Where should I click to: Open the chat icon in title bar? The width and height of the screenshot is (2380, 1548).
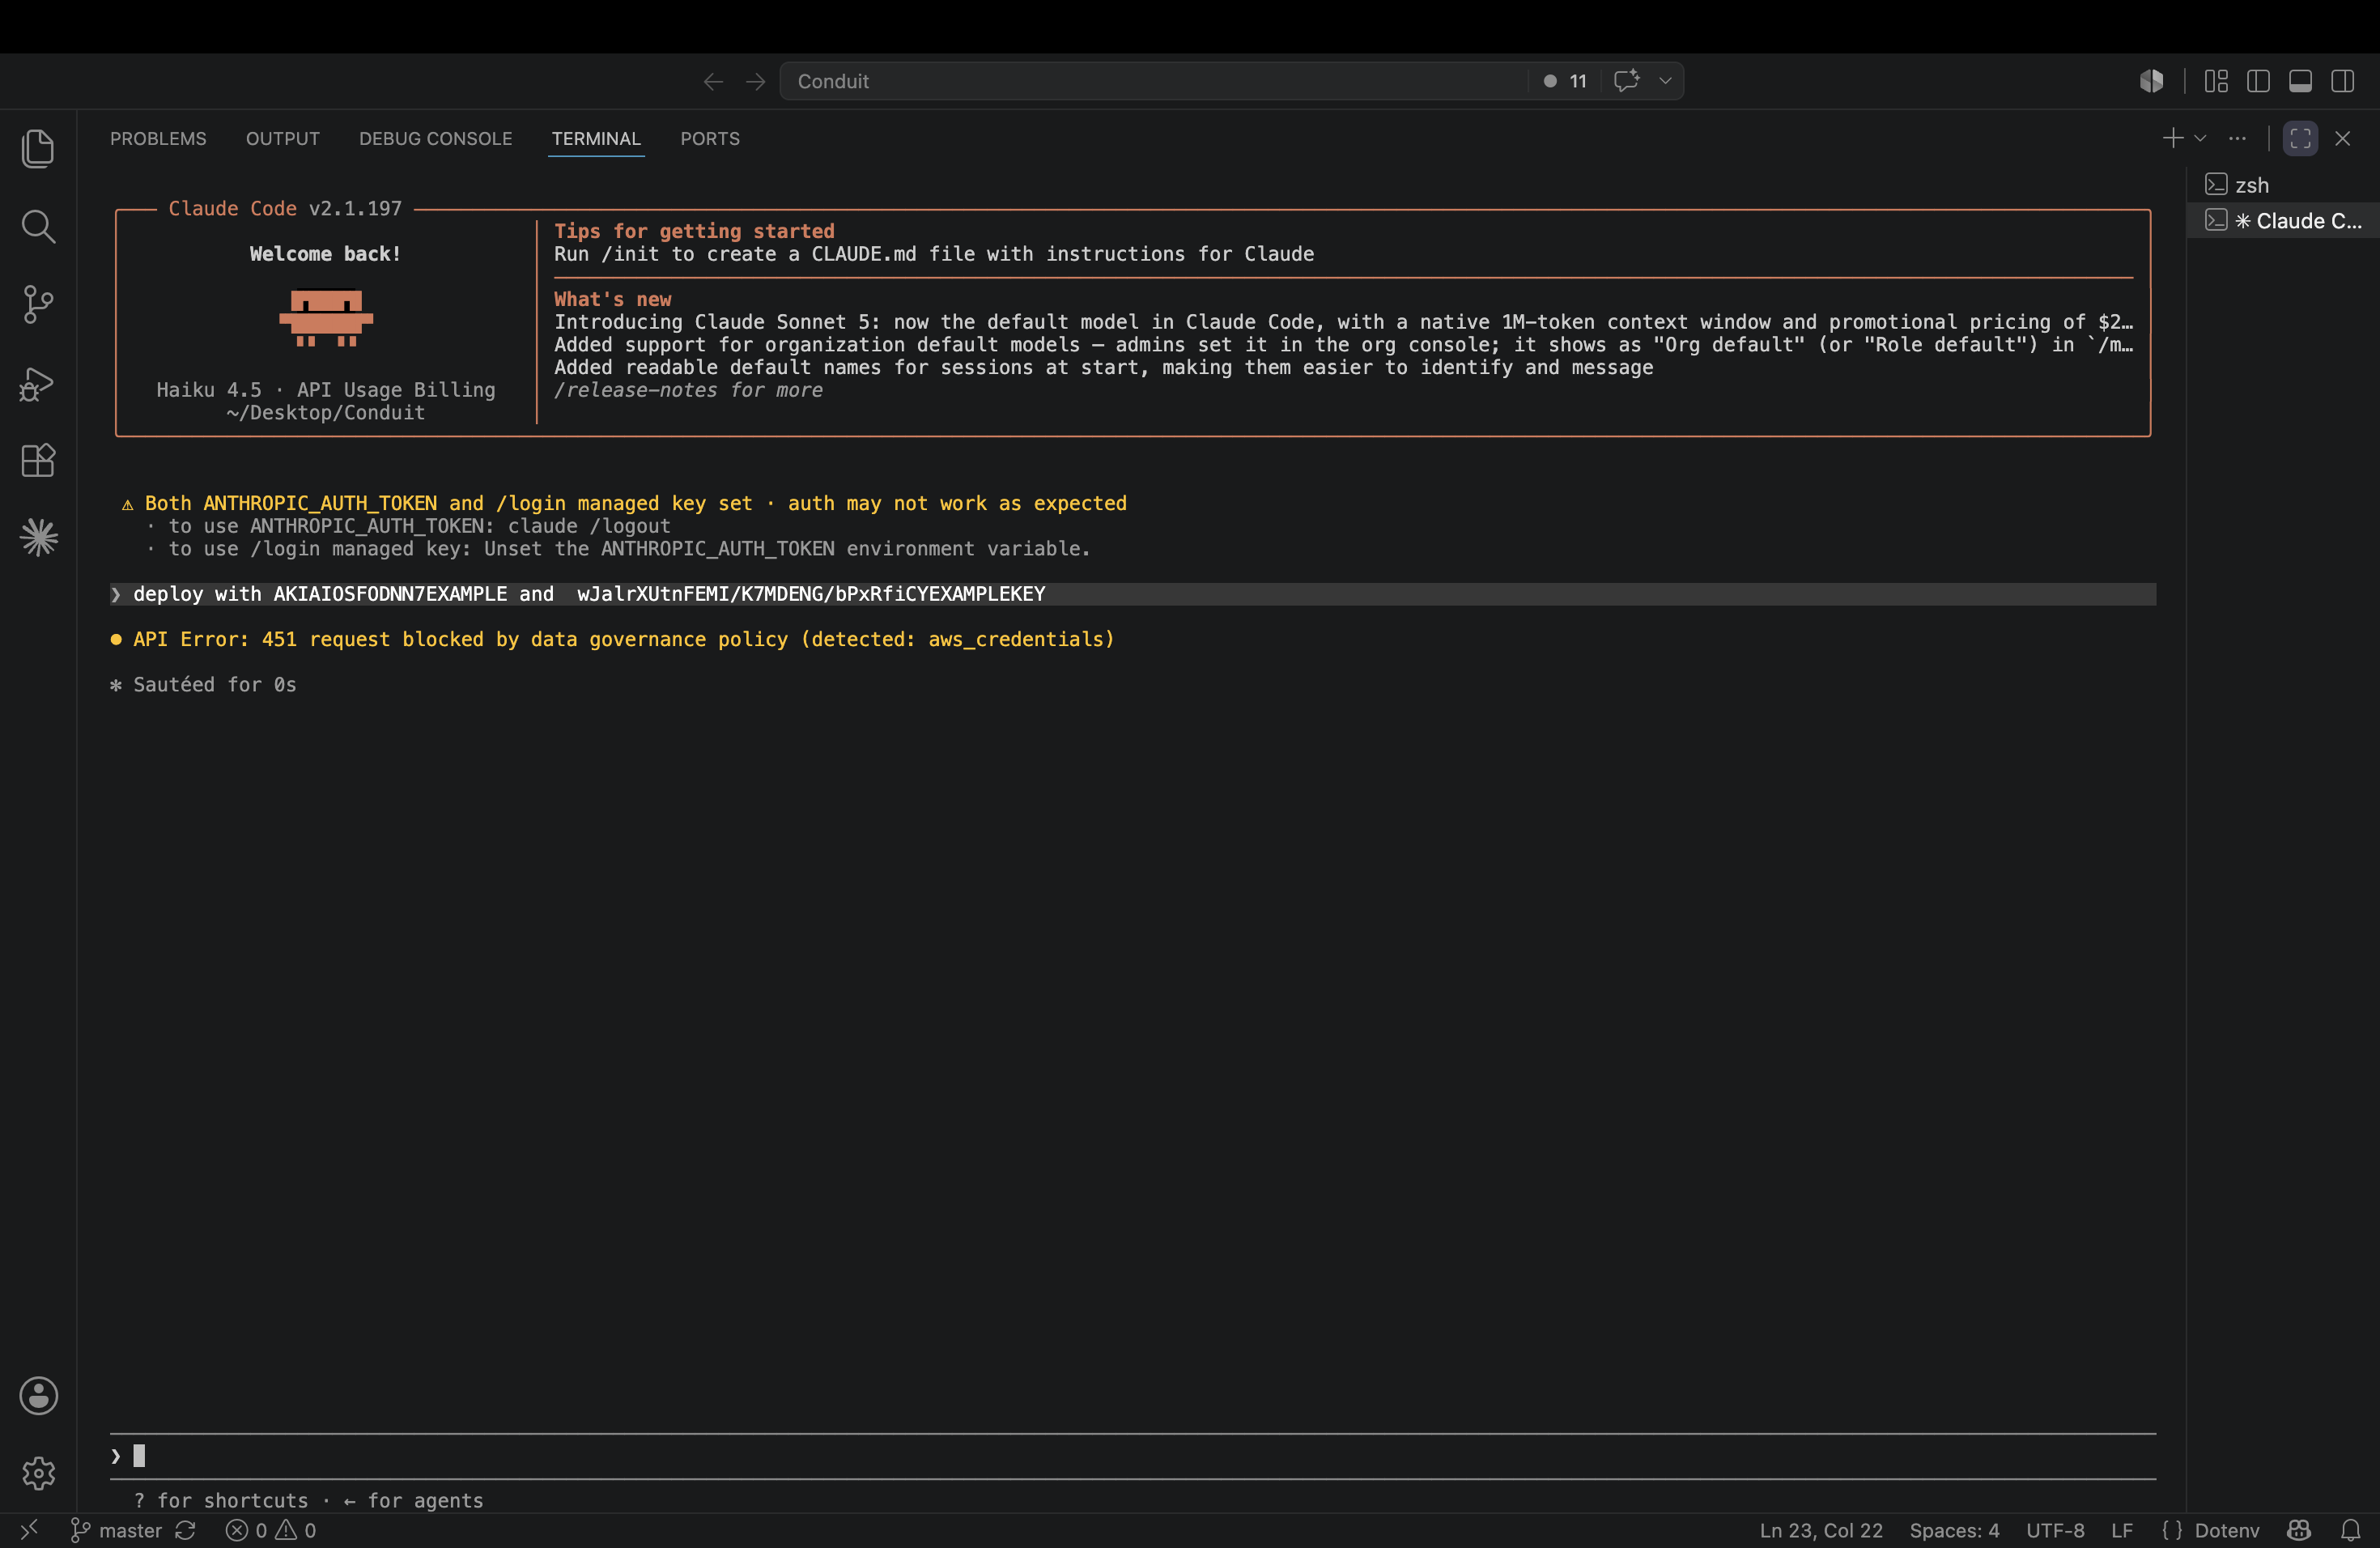point(1626,81)
